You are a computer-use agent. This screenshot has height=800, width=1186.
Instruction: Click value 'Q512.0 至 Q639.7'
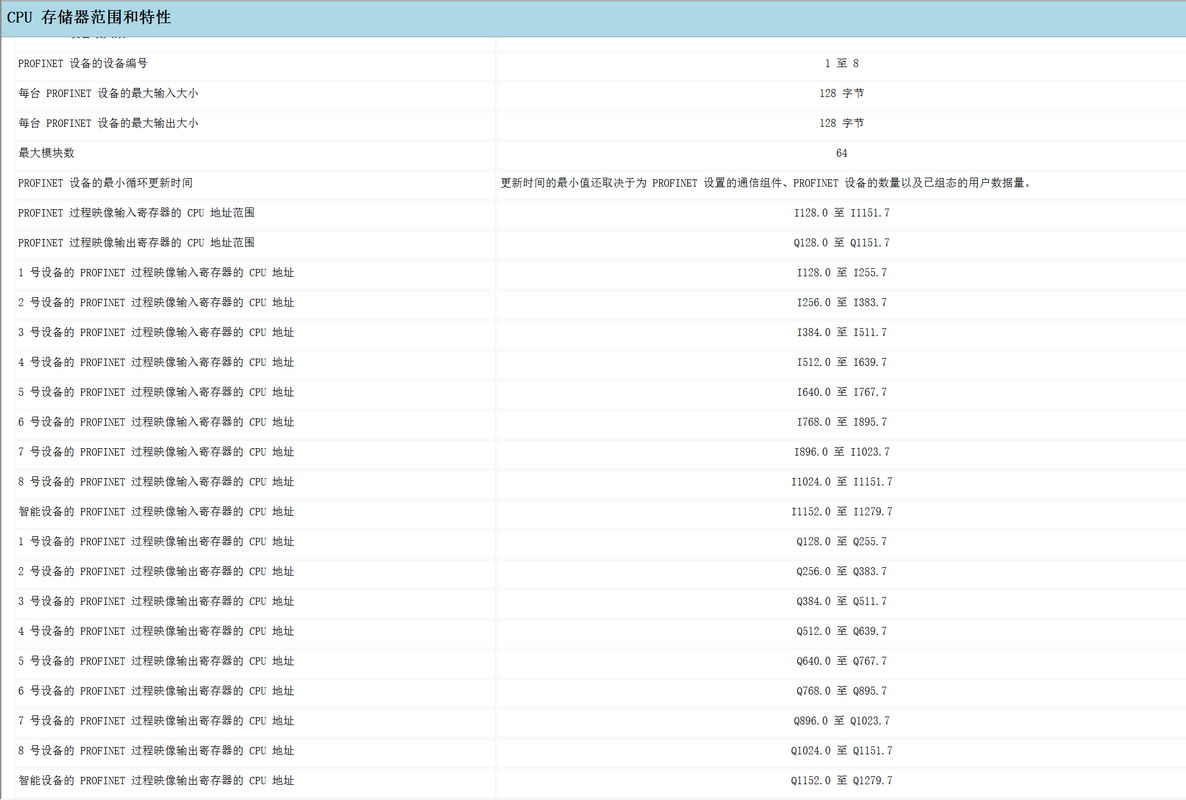pos(842,631)
